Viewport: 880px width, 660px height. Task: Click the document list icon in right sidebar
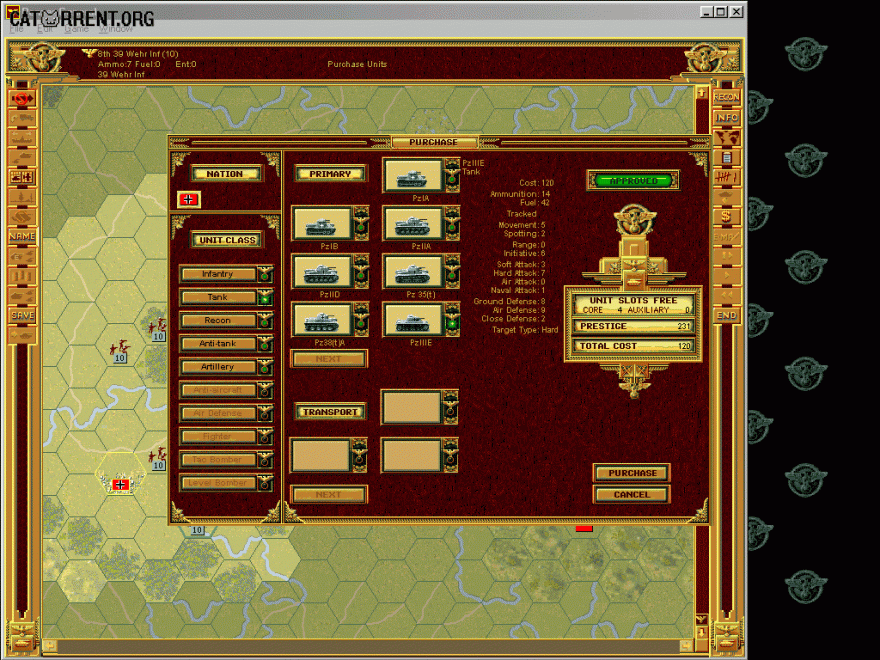pyautogui.click(x=726, y=158)
